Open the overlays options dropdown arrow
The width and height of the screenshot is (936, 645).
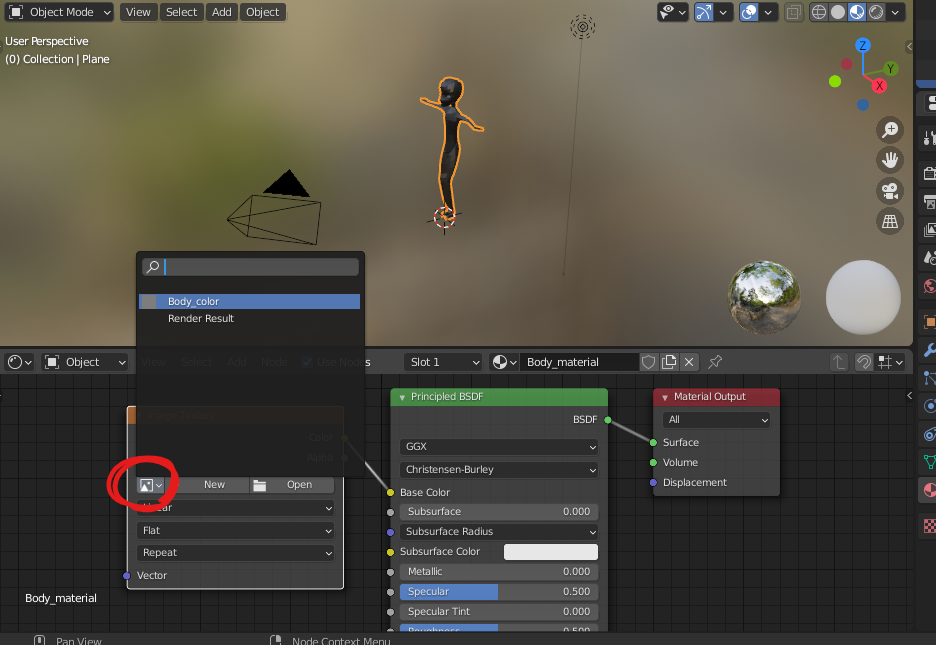pos(768,12)
